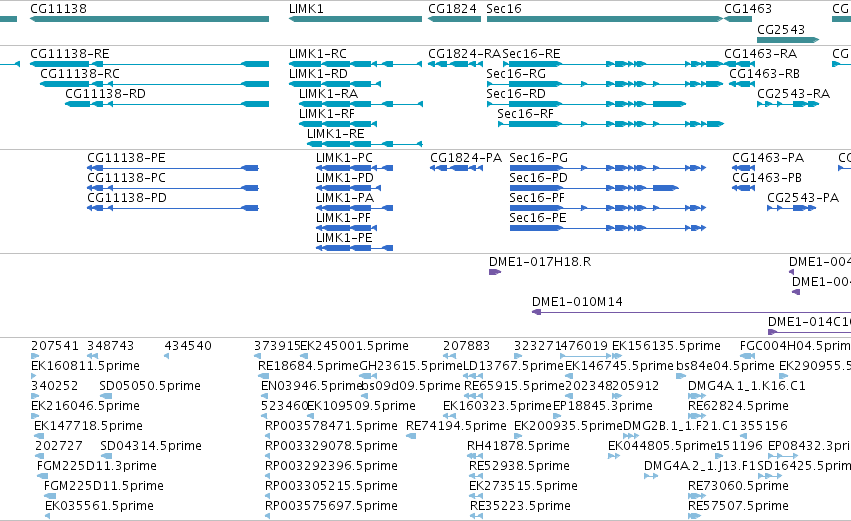The width and height of the screenshot is (851, 521).
Task: Select the CG1824-RA transcript label
Action: pos(465,54)
